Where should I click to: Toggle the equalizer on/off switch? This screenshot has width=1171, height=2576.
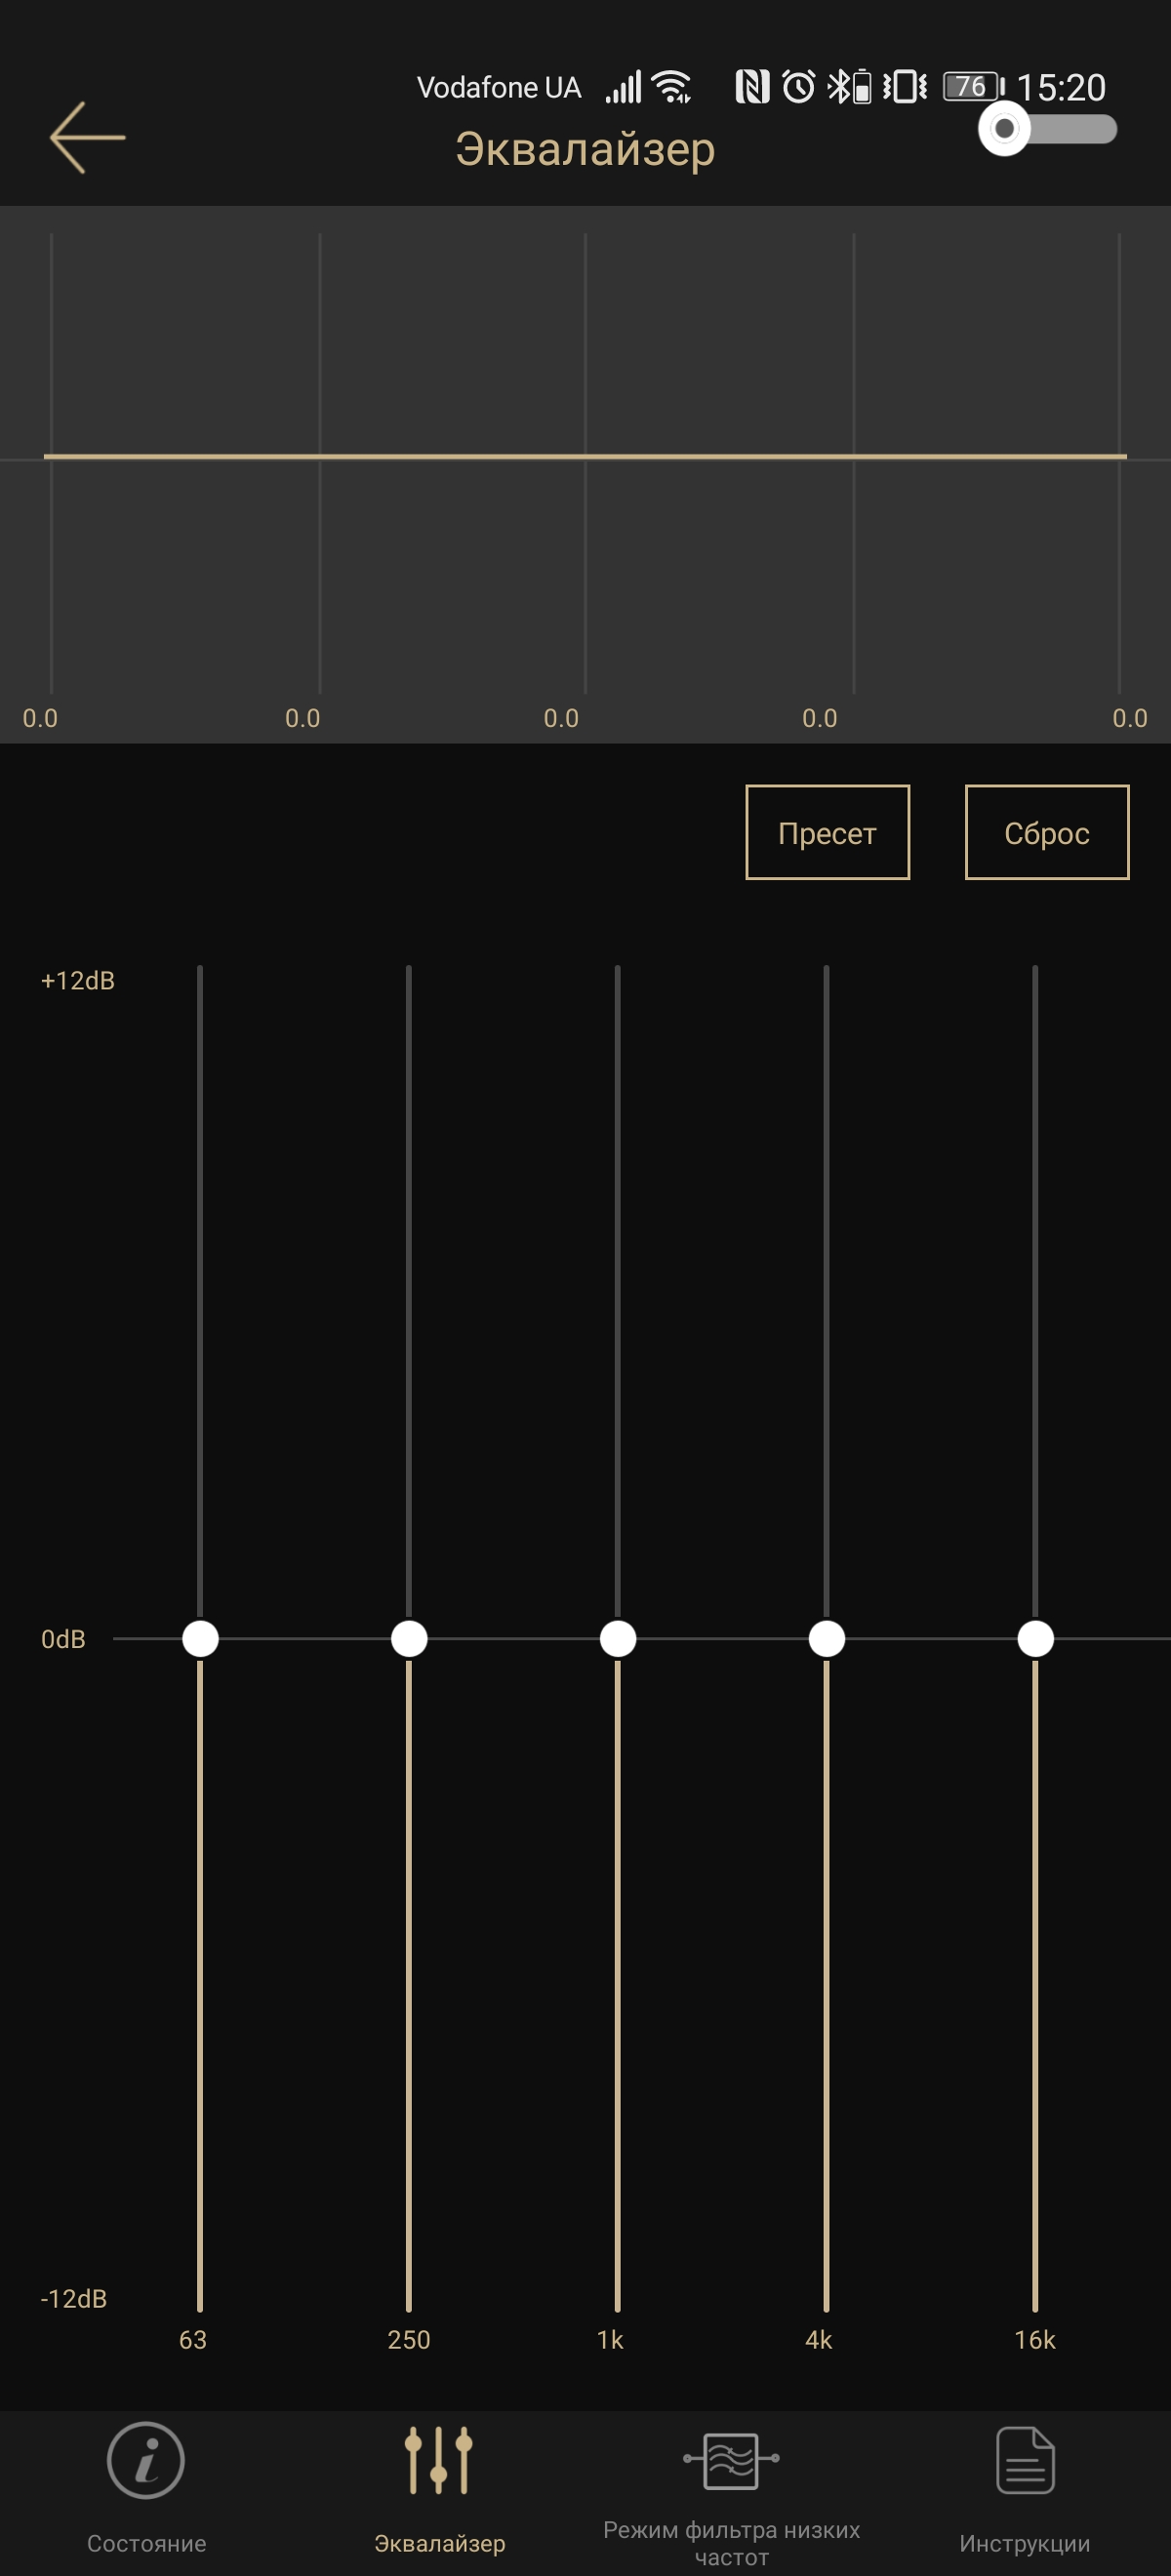click(1047, 129)
